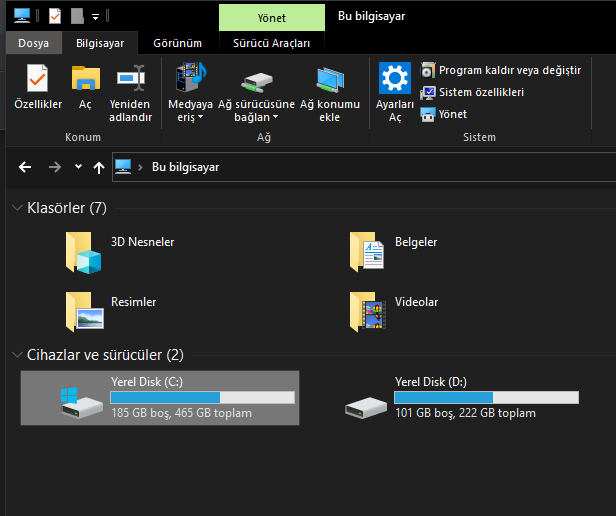Image resolution: width=616 pixels, height=516 pixels.
Task: Click Cihazlar ve sürücüler (2) header
Action: coord(105,355)
